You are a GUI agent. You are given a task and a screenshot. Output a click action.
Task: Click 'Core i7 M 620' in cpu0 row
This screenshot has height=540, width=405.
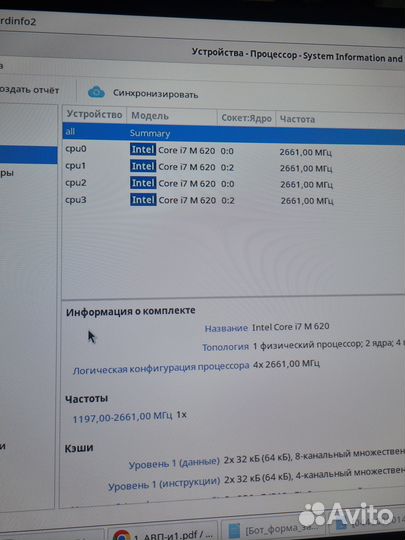coord(187,150)
